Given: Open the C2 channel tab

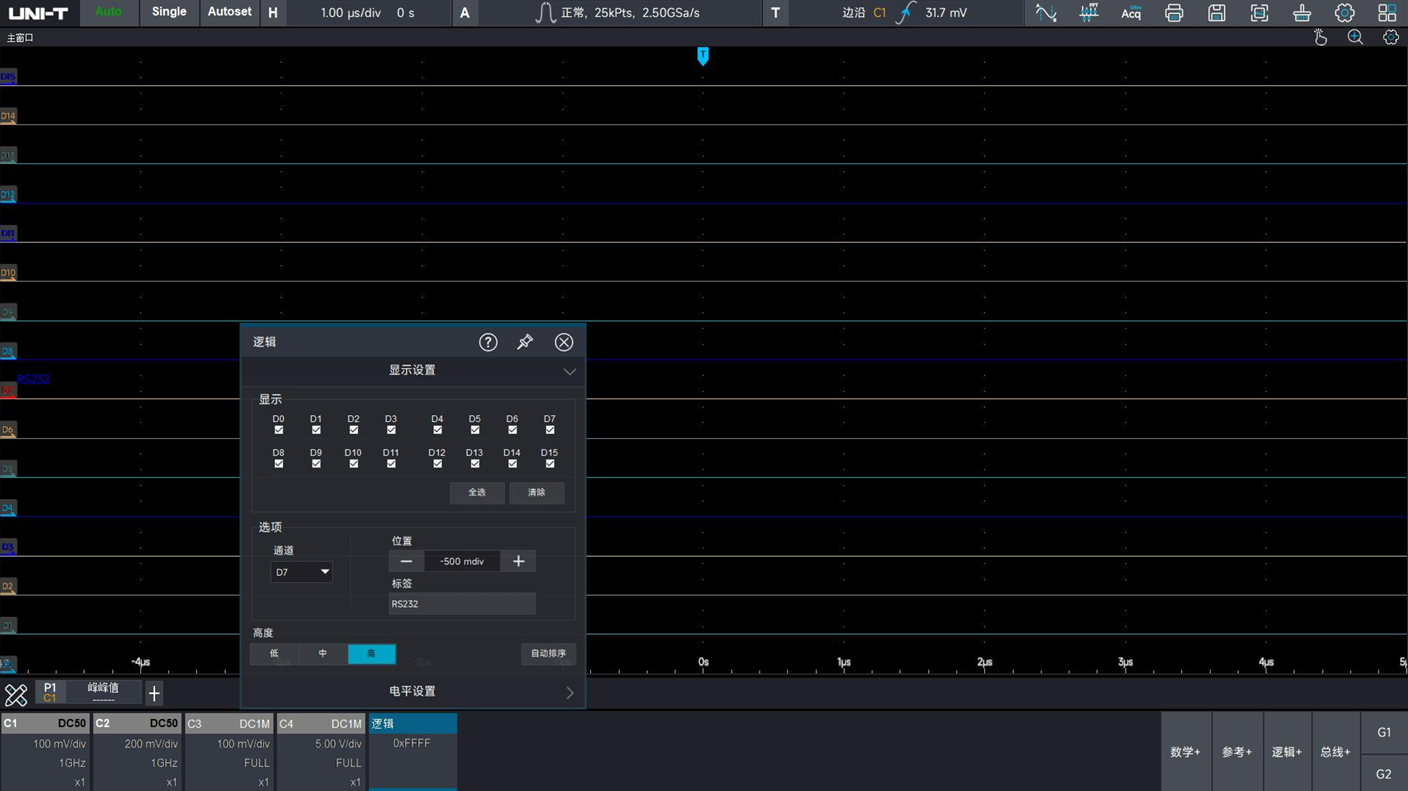Looking at the screenshot, I should click(138, 752).
